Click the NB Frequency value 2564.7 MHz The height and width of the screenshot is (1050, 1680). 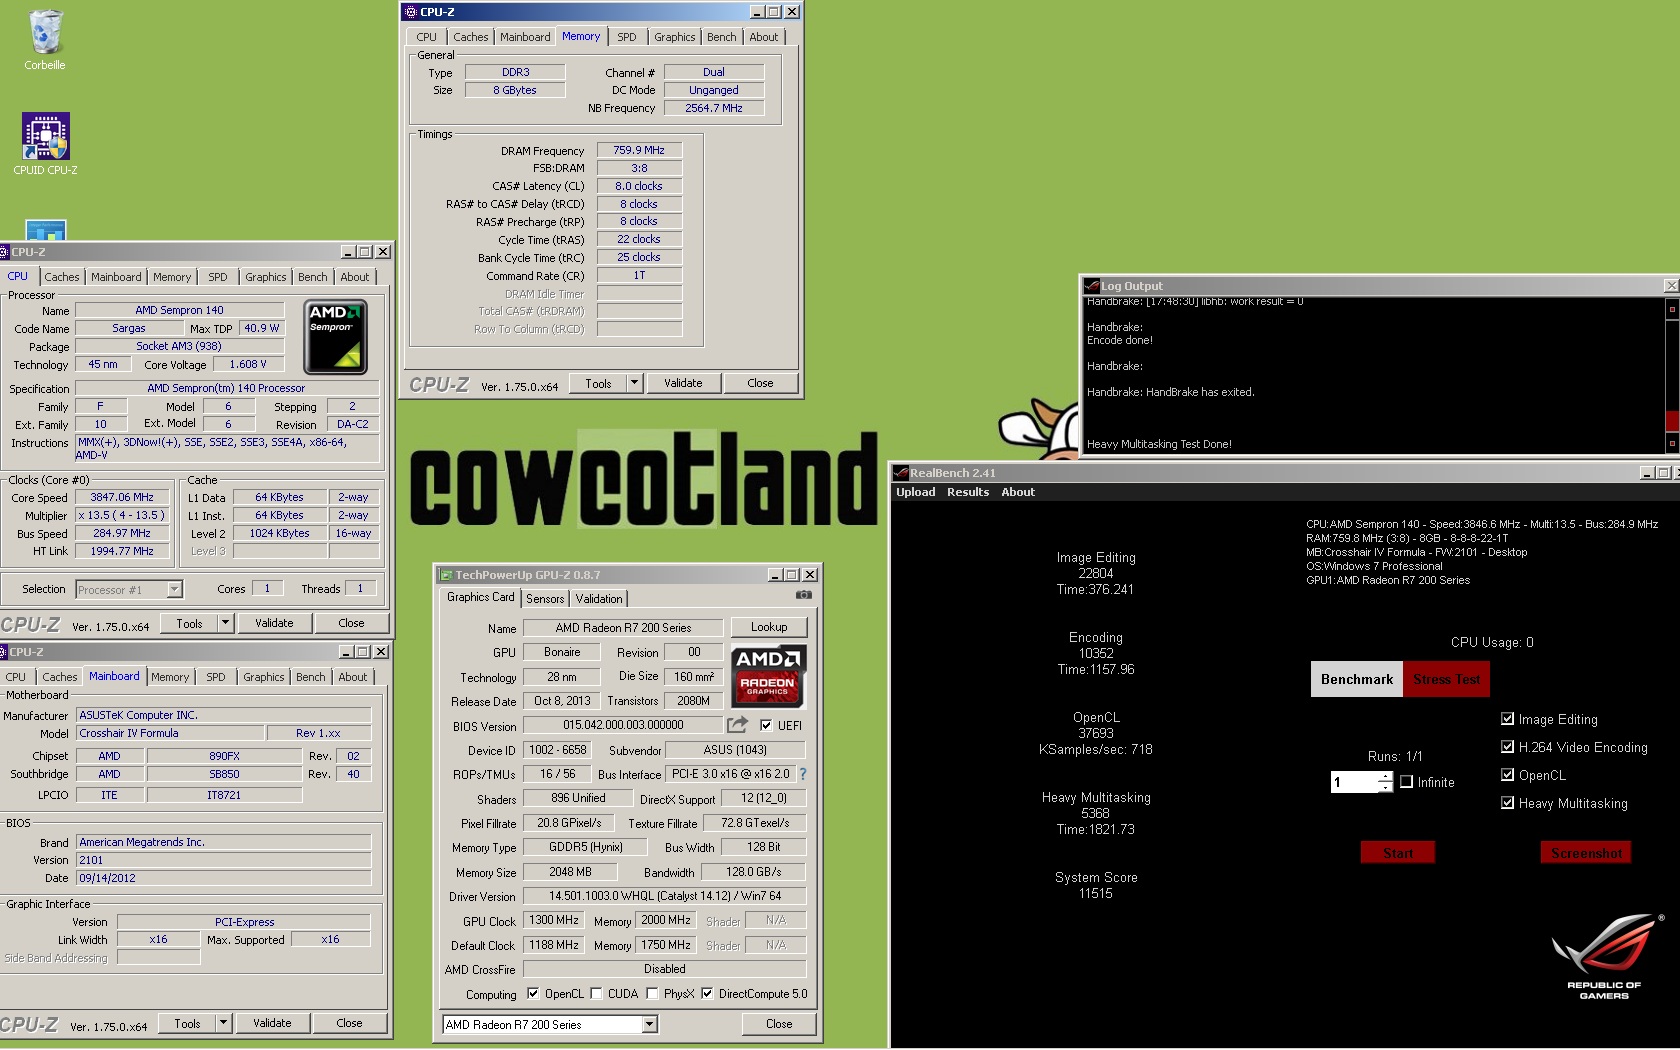click(714, 108)
